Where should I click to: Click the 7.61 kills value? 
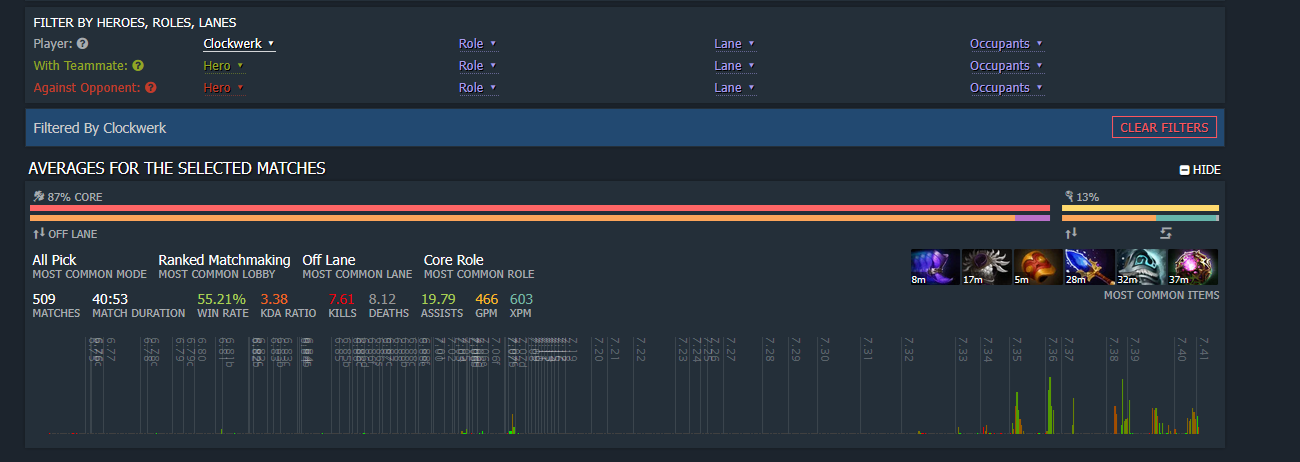[x=342, y=299]
